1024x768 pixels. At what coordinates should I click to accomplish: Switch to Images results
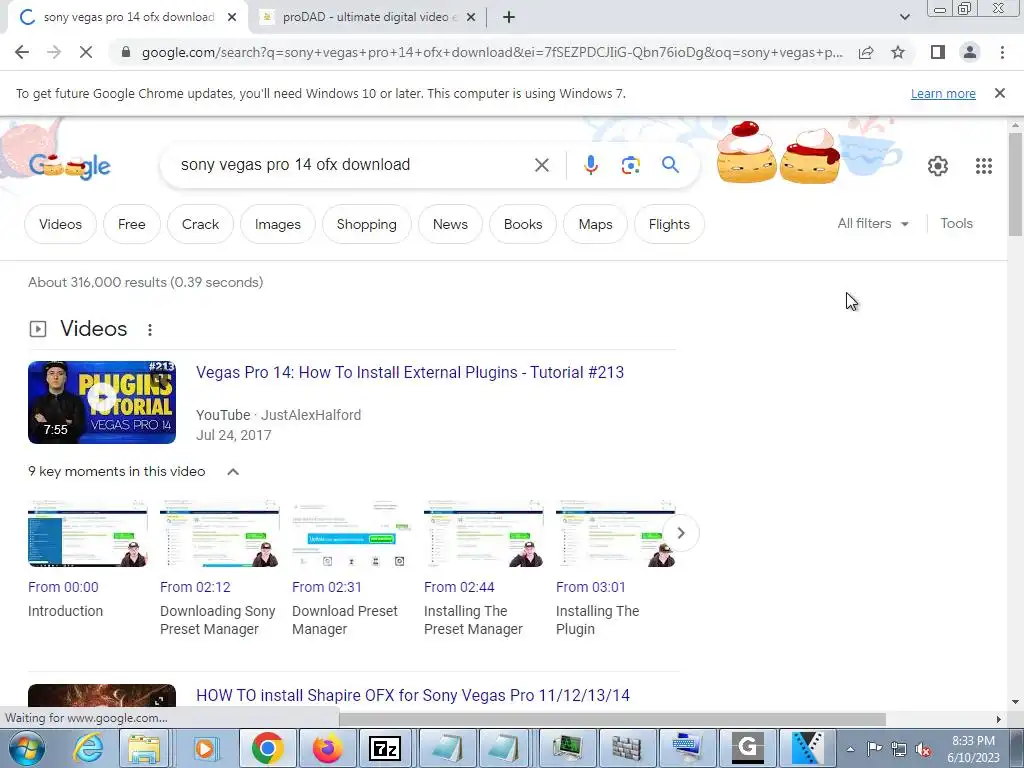278,224
